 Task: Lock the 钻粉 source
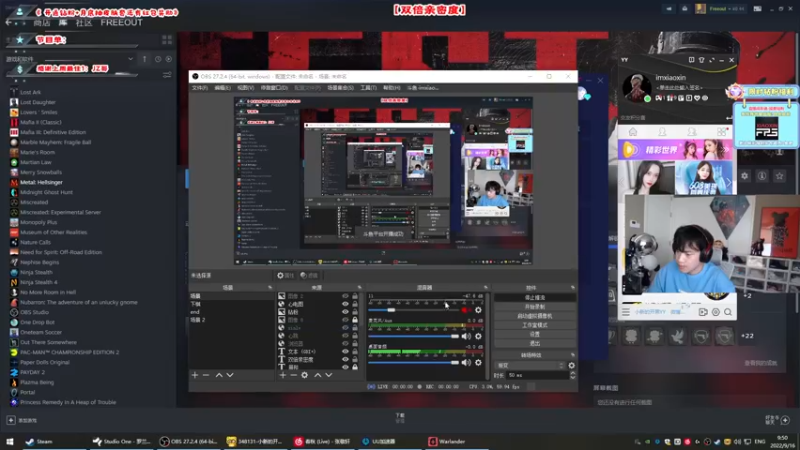coord(355,312)
